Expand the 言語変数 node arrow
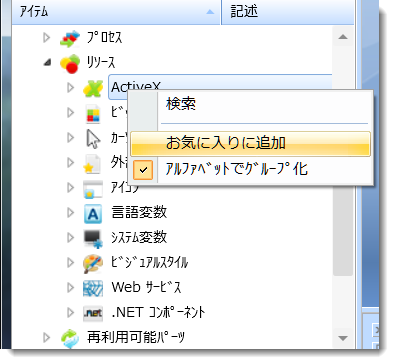This screenshot has width=394, height=364. pyautogui.click(x=70, y=213)
